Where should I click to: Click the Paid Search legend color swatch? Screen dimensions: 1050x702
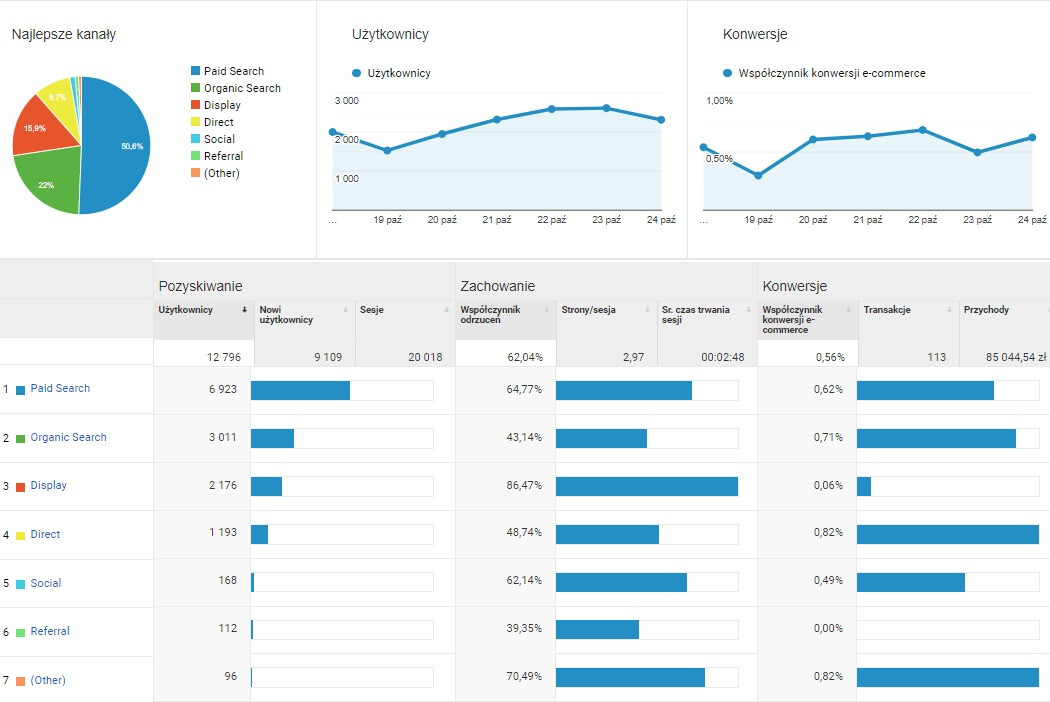[195, 71]
